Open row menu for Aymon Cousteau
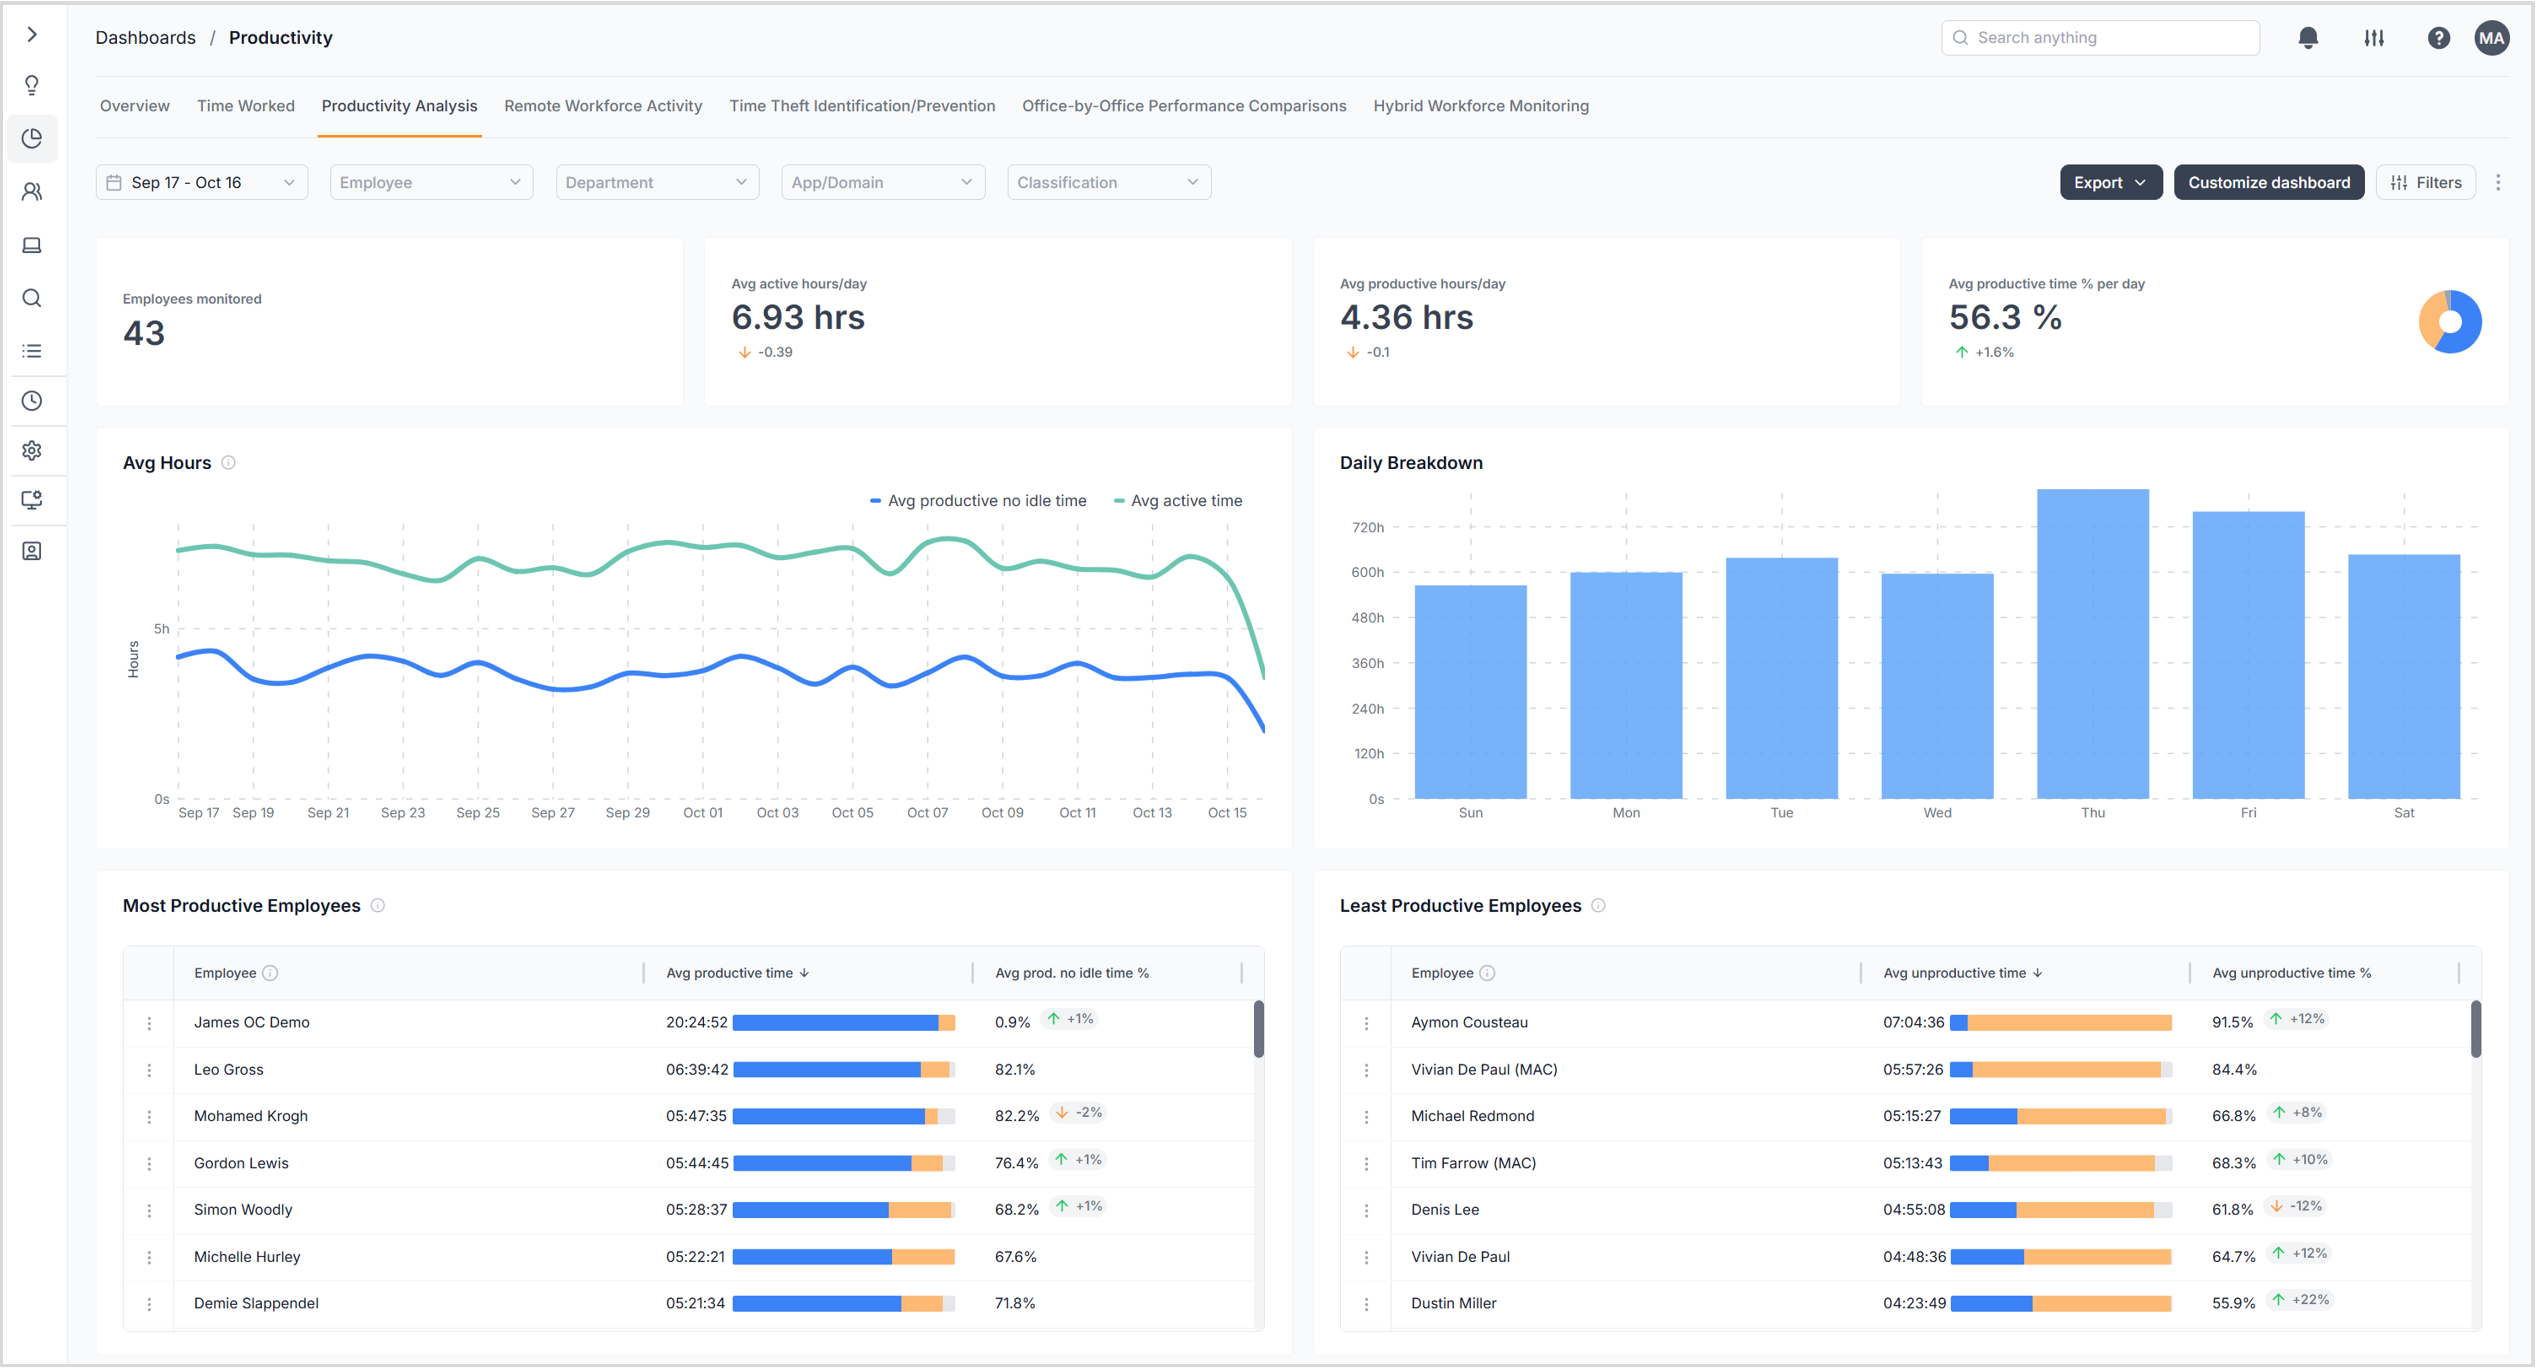The height and width of the screenshot is (1369, 2536). click(1367, 1024)
